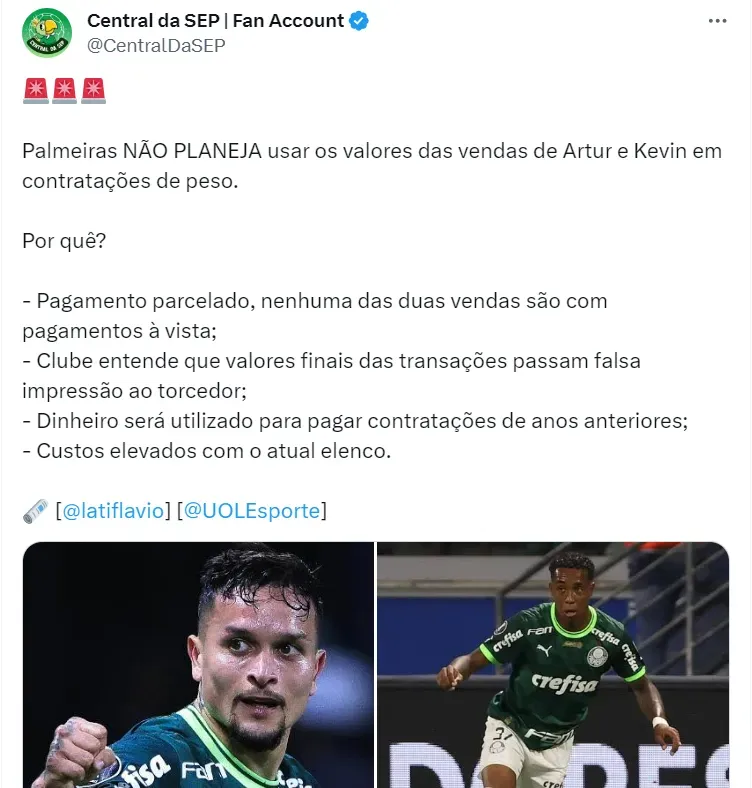Open the right photo of Kevin running

[553, 665]
